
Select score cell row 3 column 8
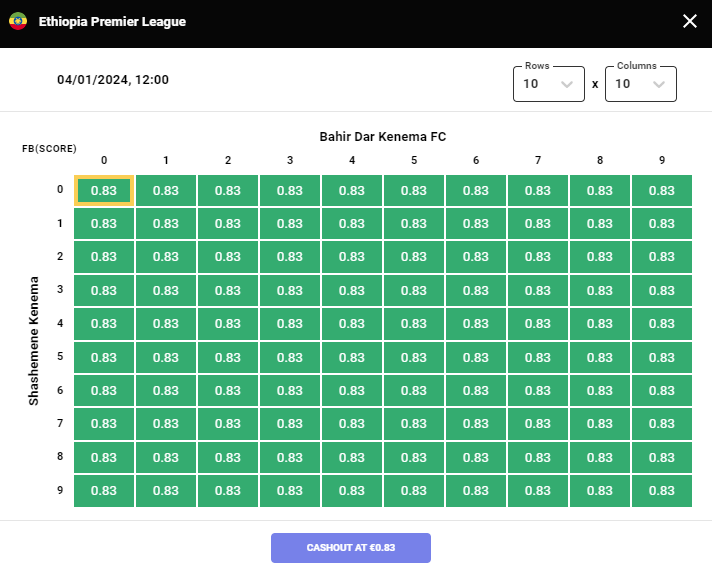599,291
